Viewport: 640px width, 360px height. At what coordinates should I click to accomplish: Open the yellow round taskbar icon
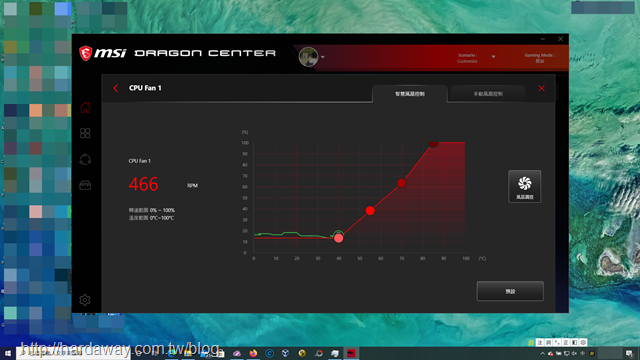[x=302, y=353]
